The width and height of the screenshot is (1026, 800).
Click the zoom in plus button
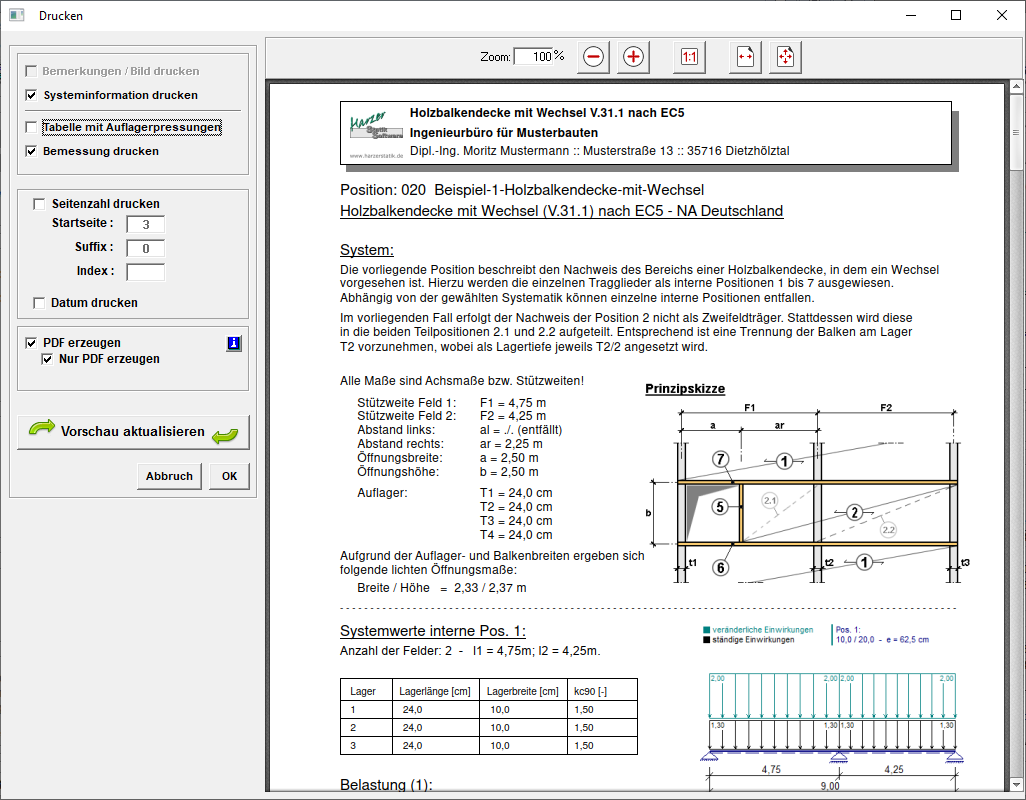pyautogui.click(x=632, y=57)
